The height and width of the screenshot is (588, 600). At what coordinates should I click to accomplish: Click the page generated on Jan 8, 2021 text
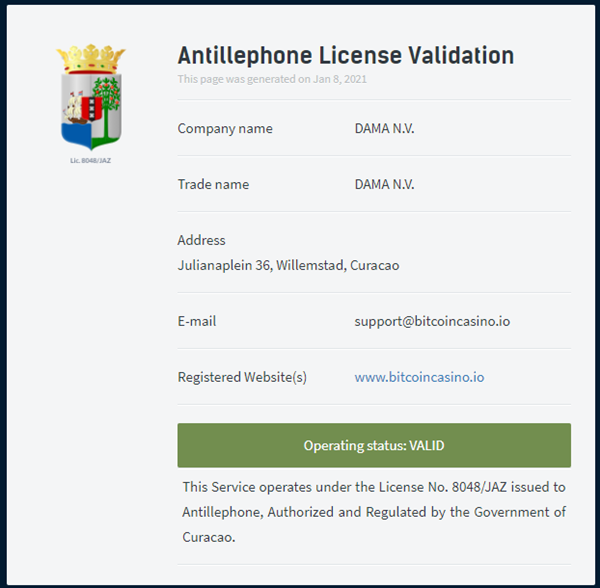click(272, 79)
